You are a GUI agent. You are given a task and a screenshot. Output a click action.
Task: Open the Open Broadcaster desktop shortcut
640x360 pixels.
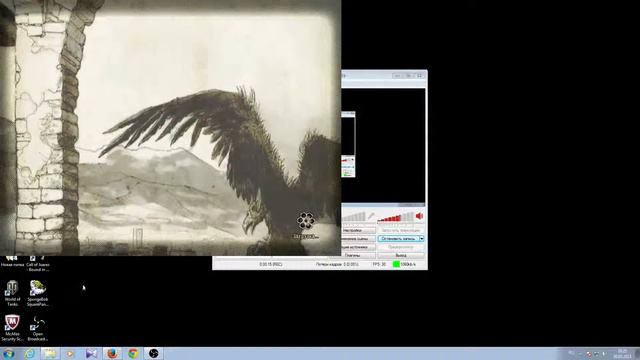click(38, 328)
